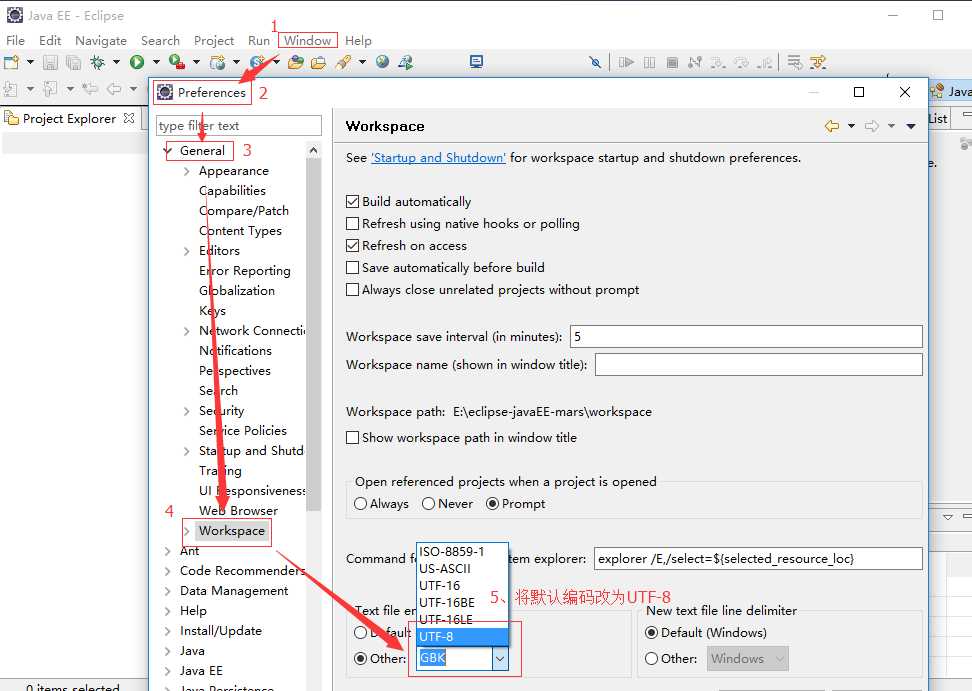
Task: Expand the Appearance tree node
Action: pos(187,171)
